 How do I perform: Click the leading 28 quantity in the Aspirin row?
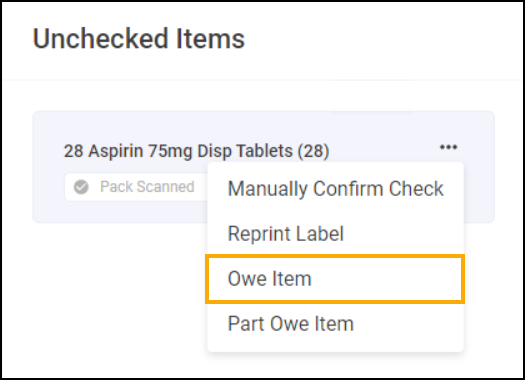[x=73, y=151]
